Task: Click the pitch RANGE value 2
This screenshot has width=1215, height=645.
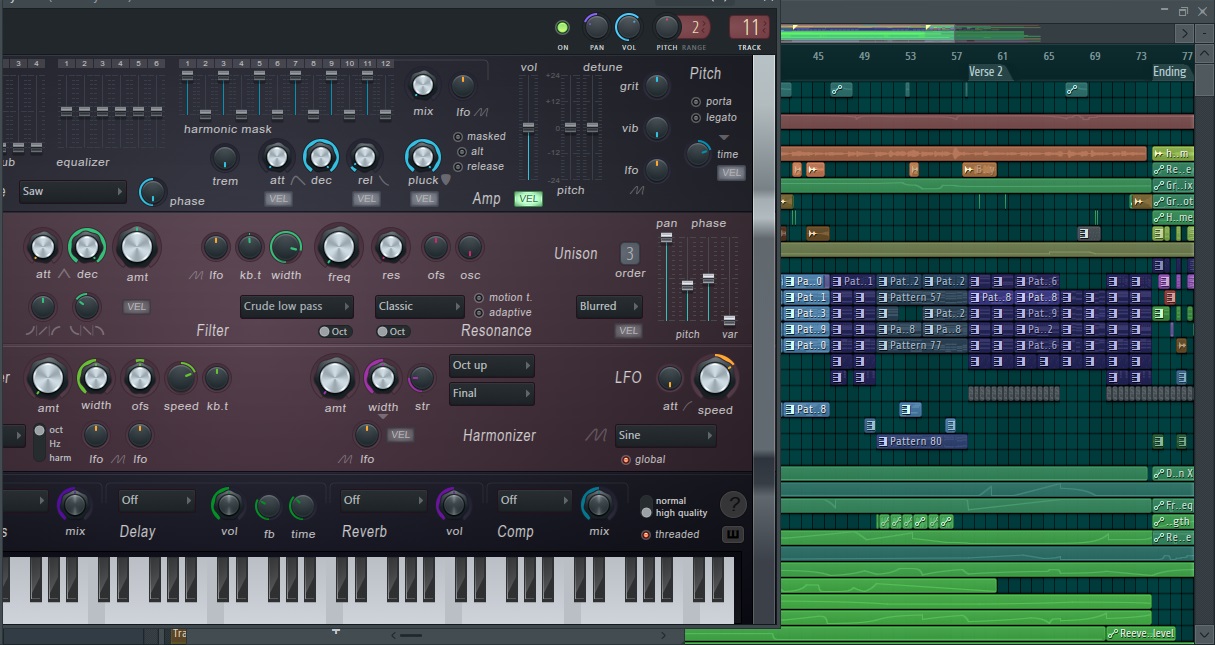Action: 695,27
